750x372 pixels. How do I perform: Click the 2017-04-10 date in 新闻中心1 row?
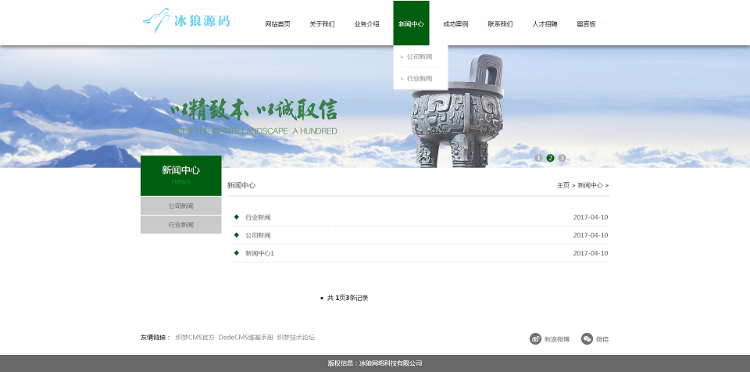(x=591, y=253)
